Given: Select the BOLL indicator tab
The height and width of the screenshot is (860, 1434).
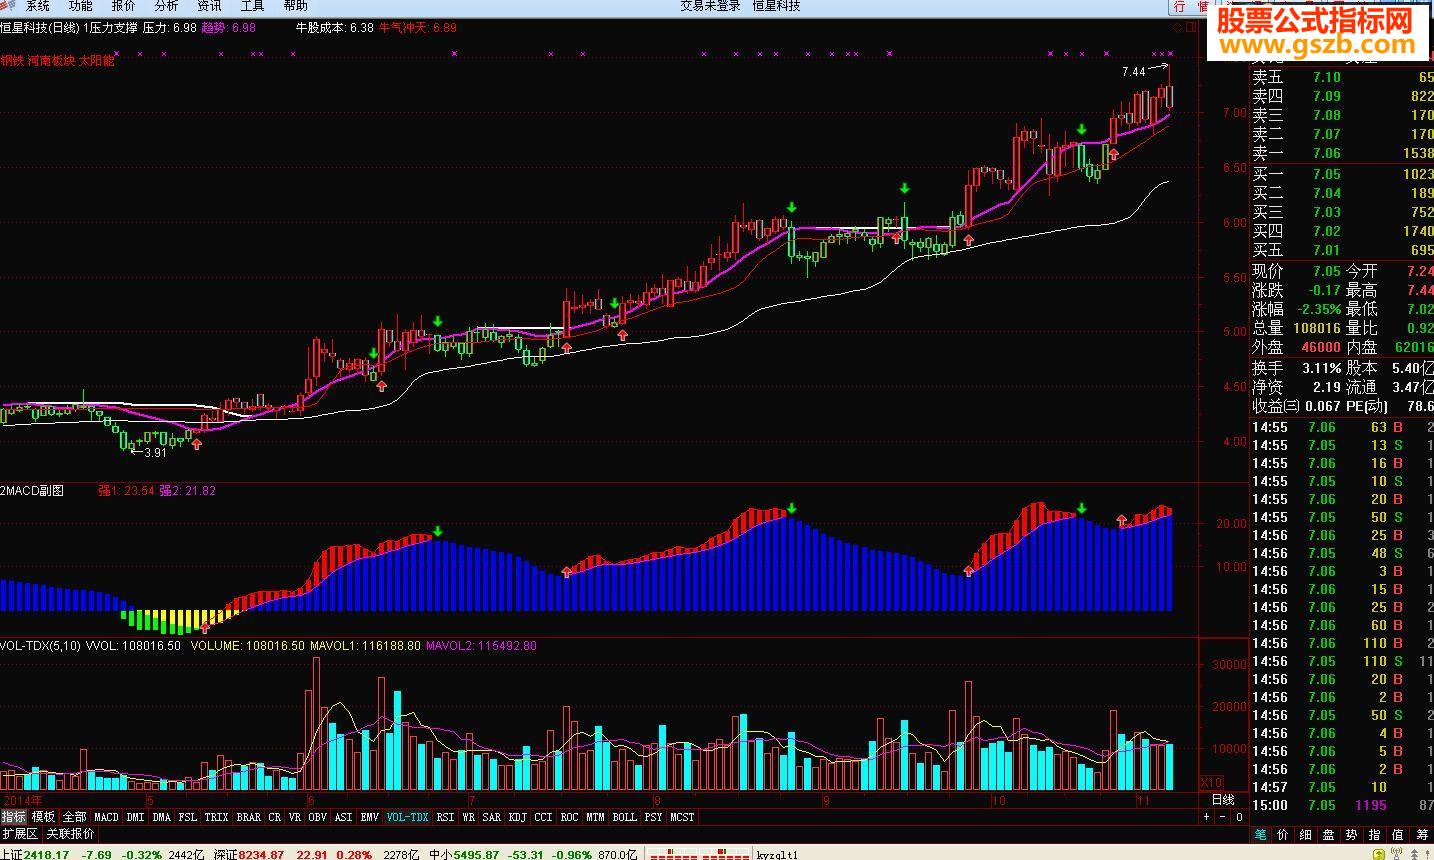Looking at the screenshot, I should (x=624, y=817).
